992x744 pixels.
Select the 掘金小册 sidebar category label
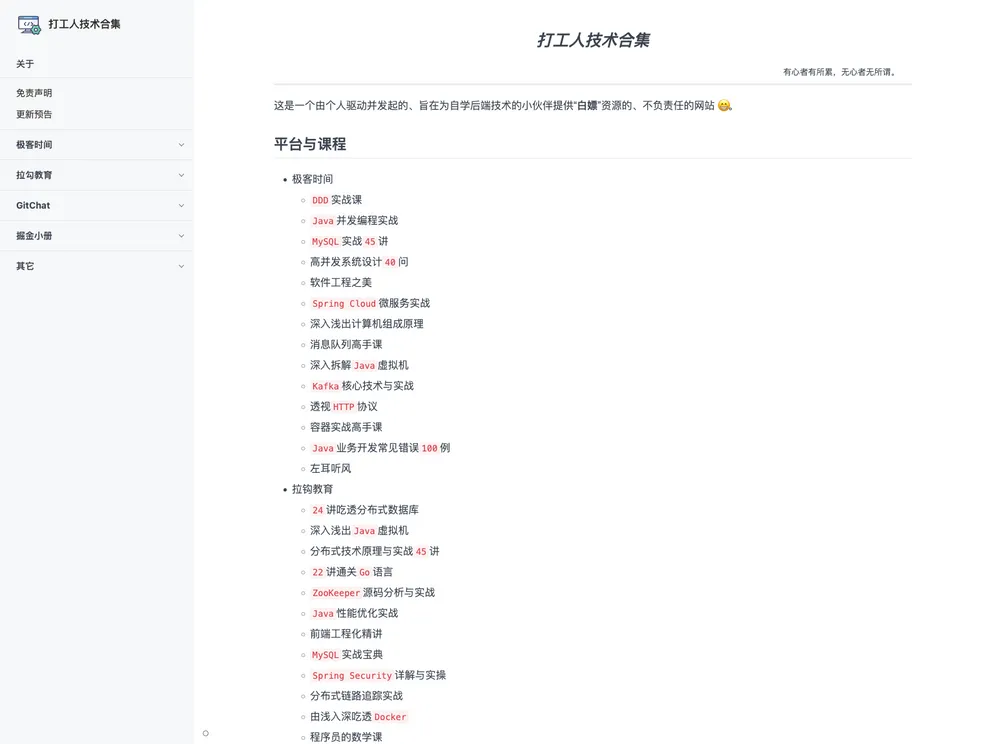[34, 236]
